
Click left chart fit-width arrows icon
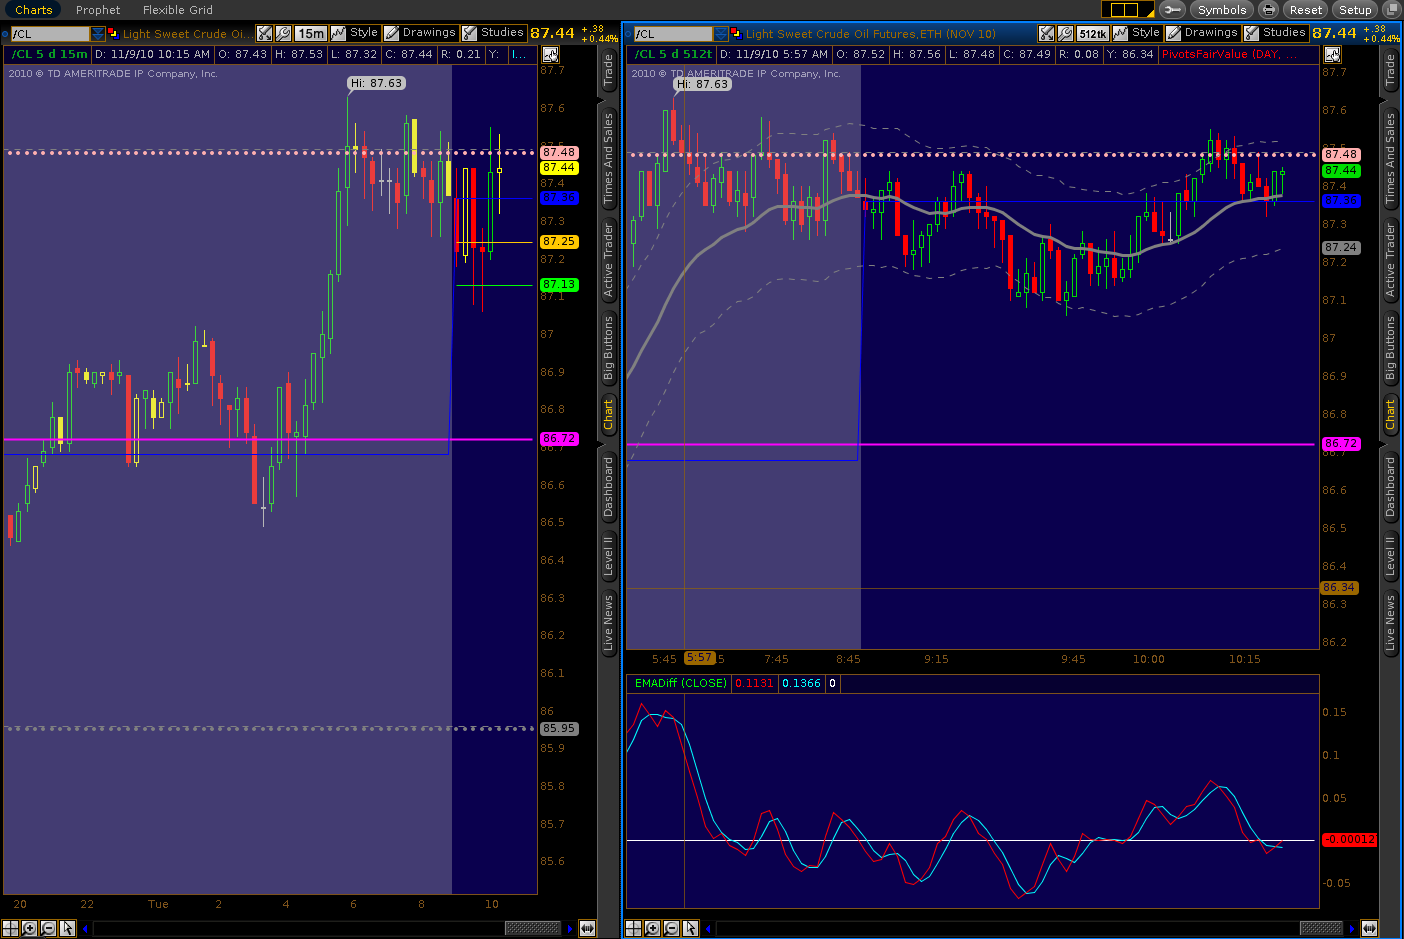pos(587,928)
